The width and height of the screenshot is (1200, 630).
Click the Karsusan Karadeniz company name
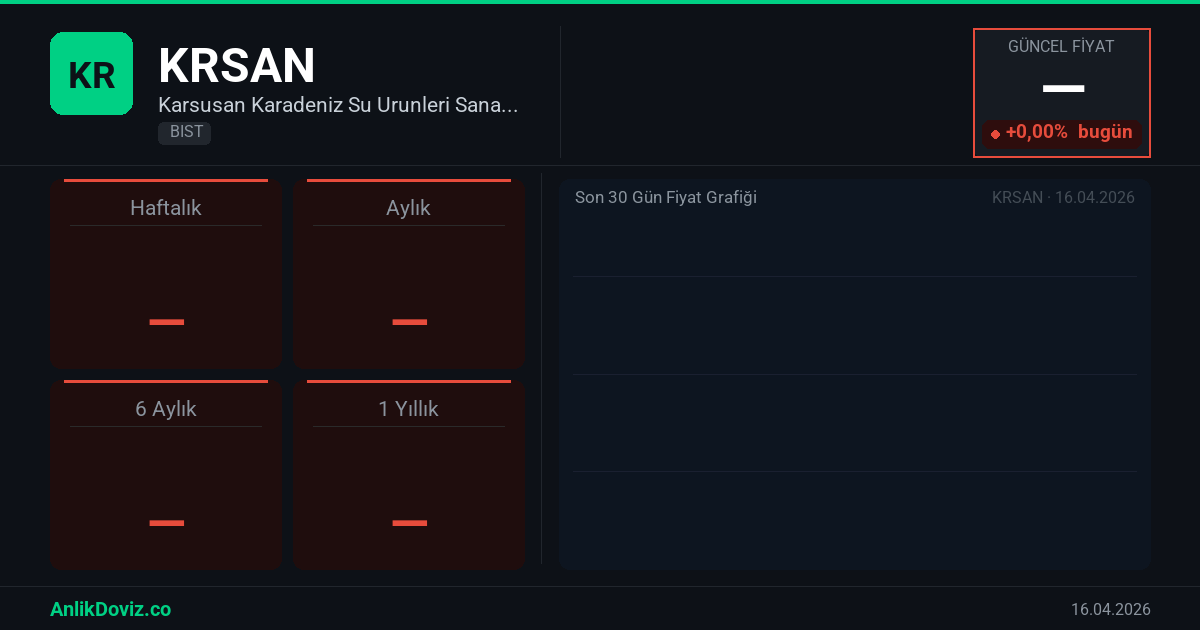coord(338,105)
